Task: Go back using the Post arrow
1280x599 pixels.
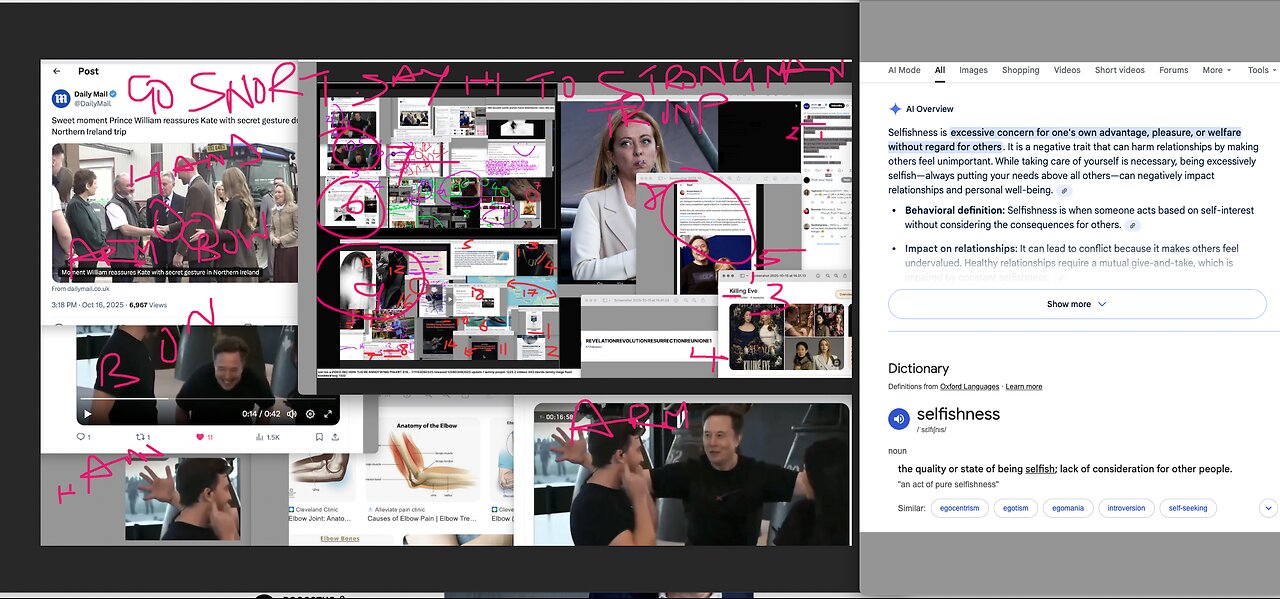Action: click(x=57, y=71)
